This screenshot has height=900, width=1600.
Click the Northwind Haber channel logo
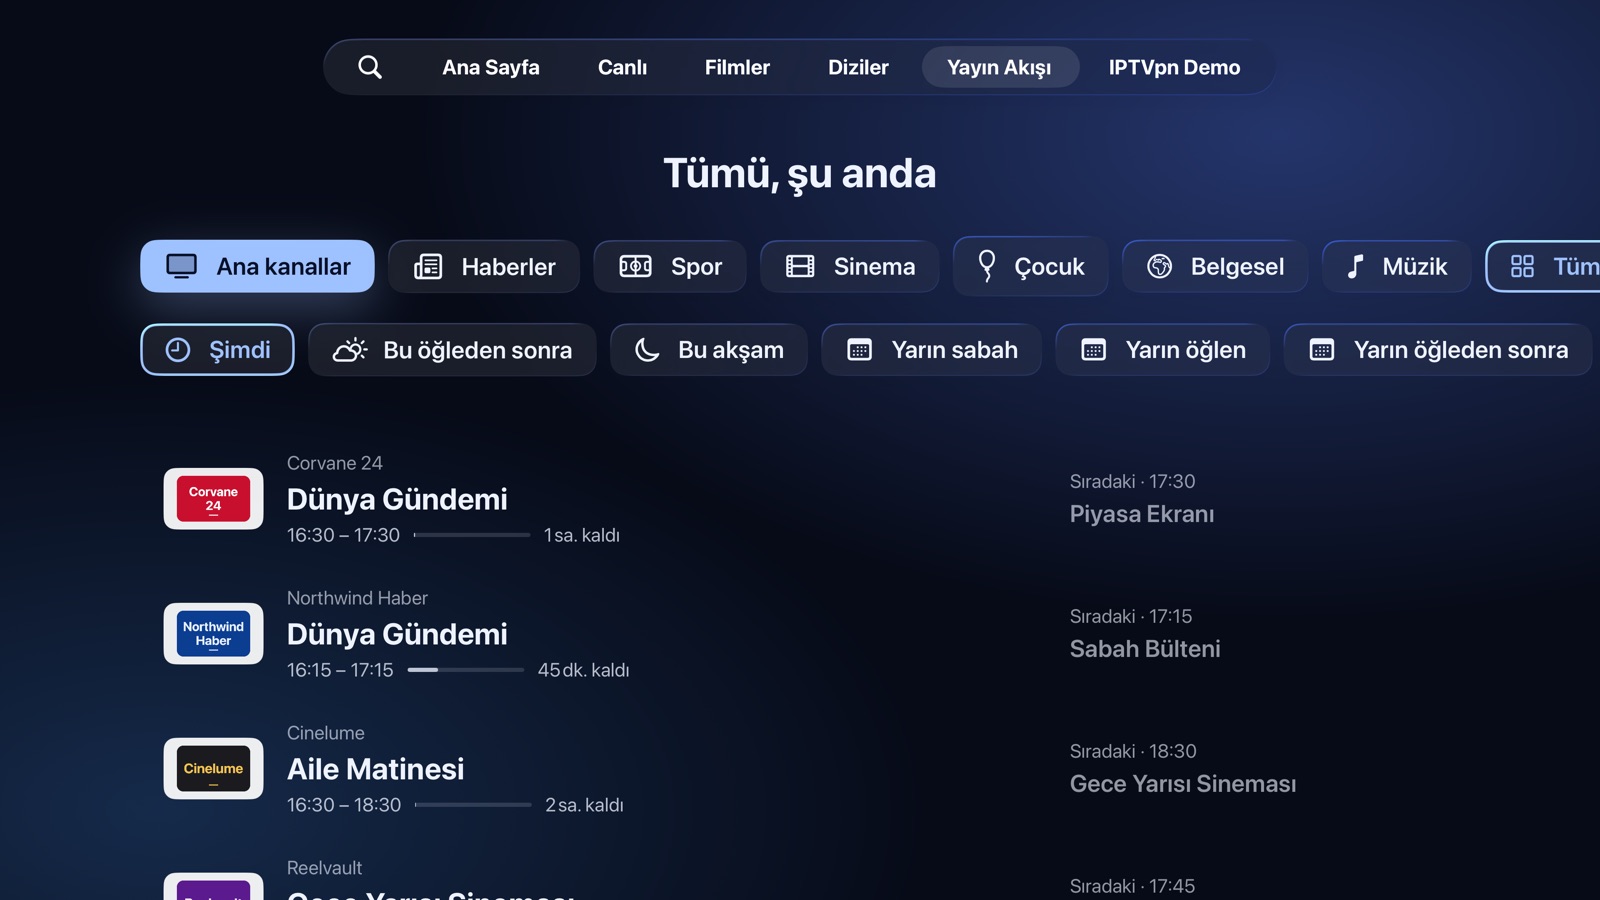(x=214, y=634)
